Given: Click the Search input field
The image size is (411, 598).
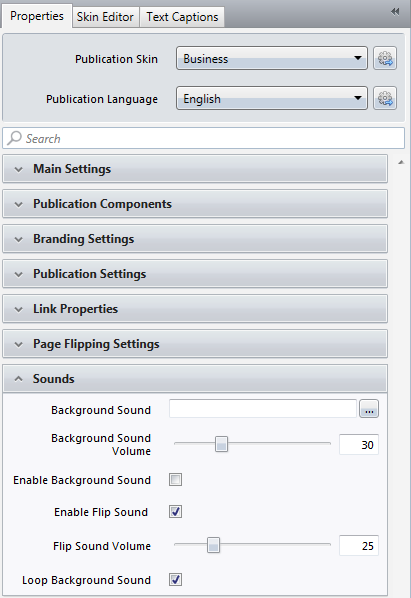Looking at the screenshot, I should (x=204, y=138).
